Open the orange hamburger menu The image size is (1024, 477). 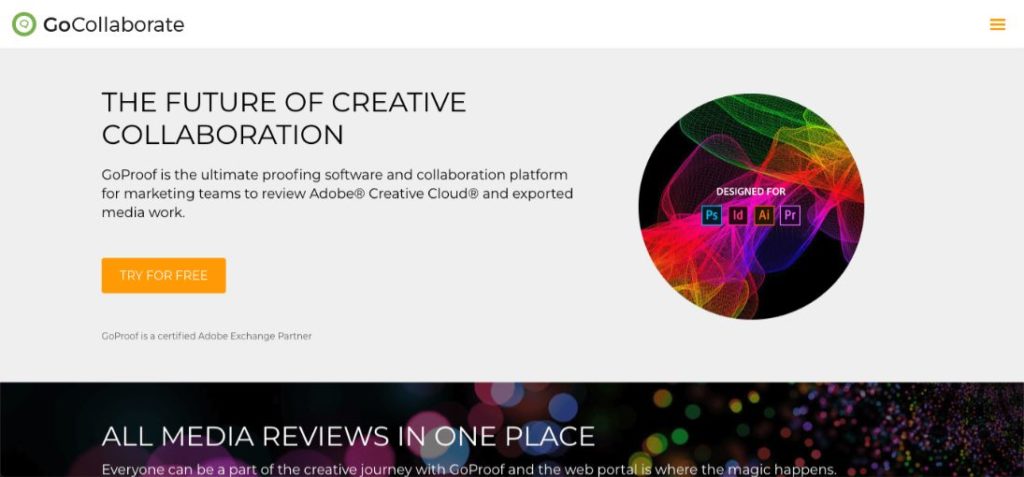(x=997, y=25)
